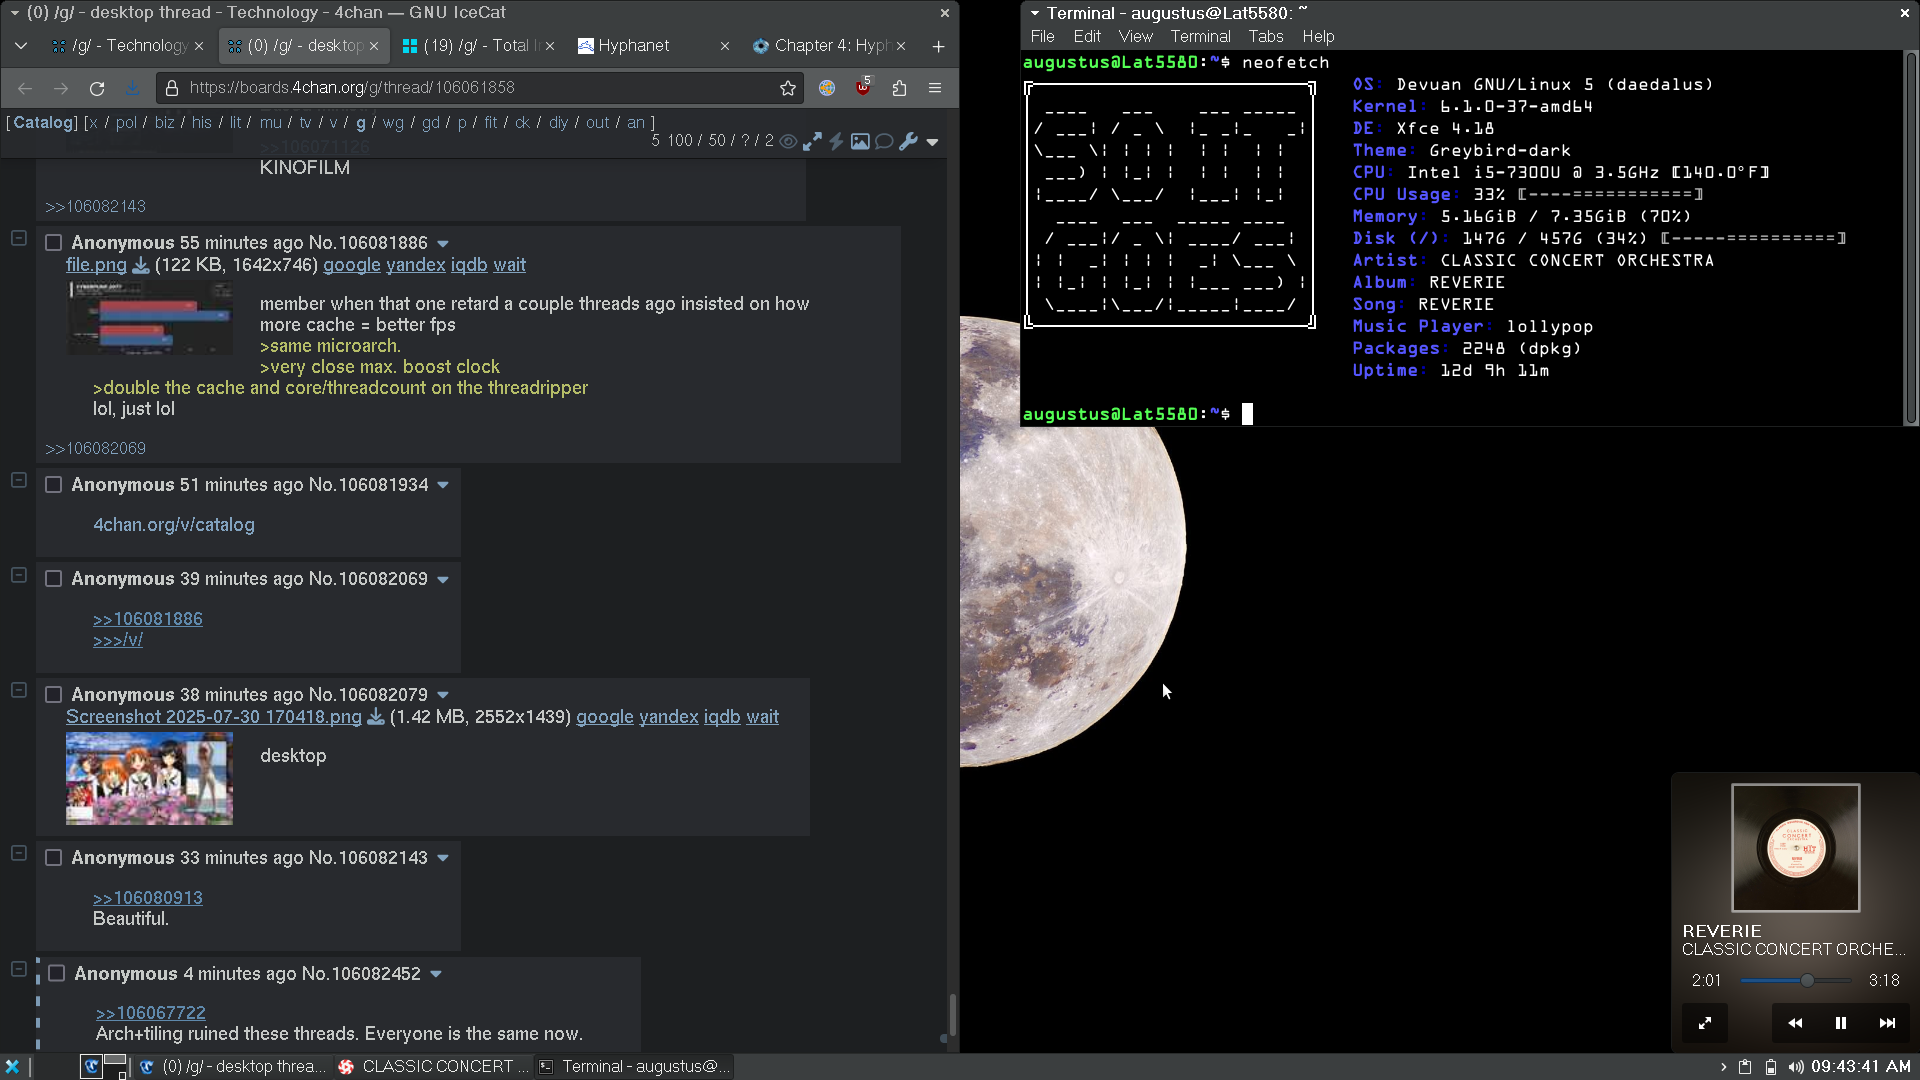
Task: Bookmark this page with the star icon
Action: [788, 88]
